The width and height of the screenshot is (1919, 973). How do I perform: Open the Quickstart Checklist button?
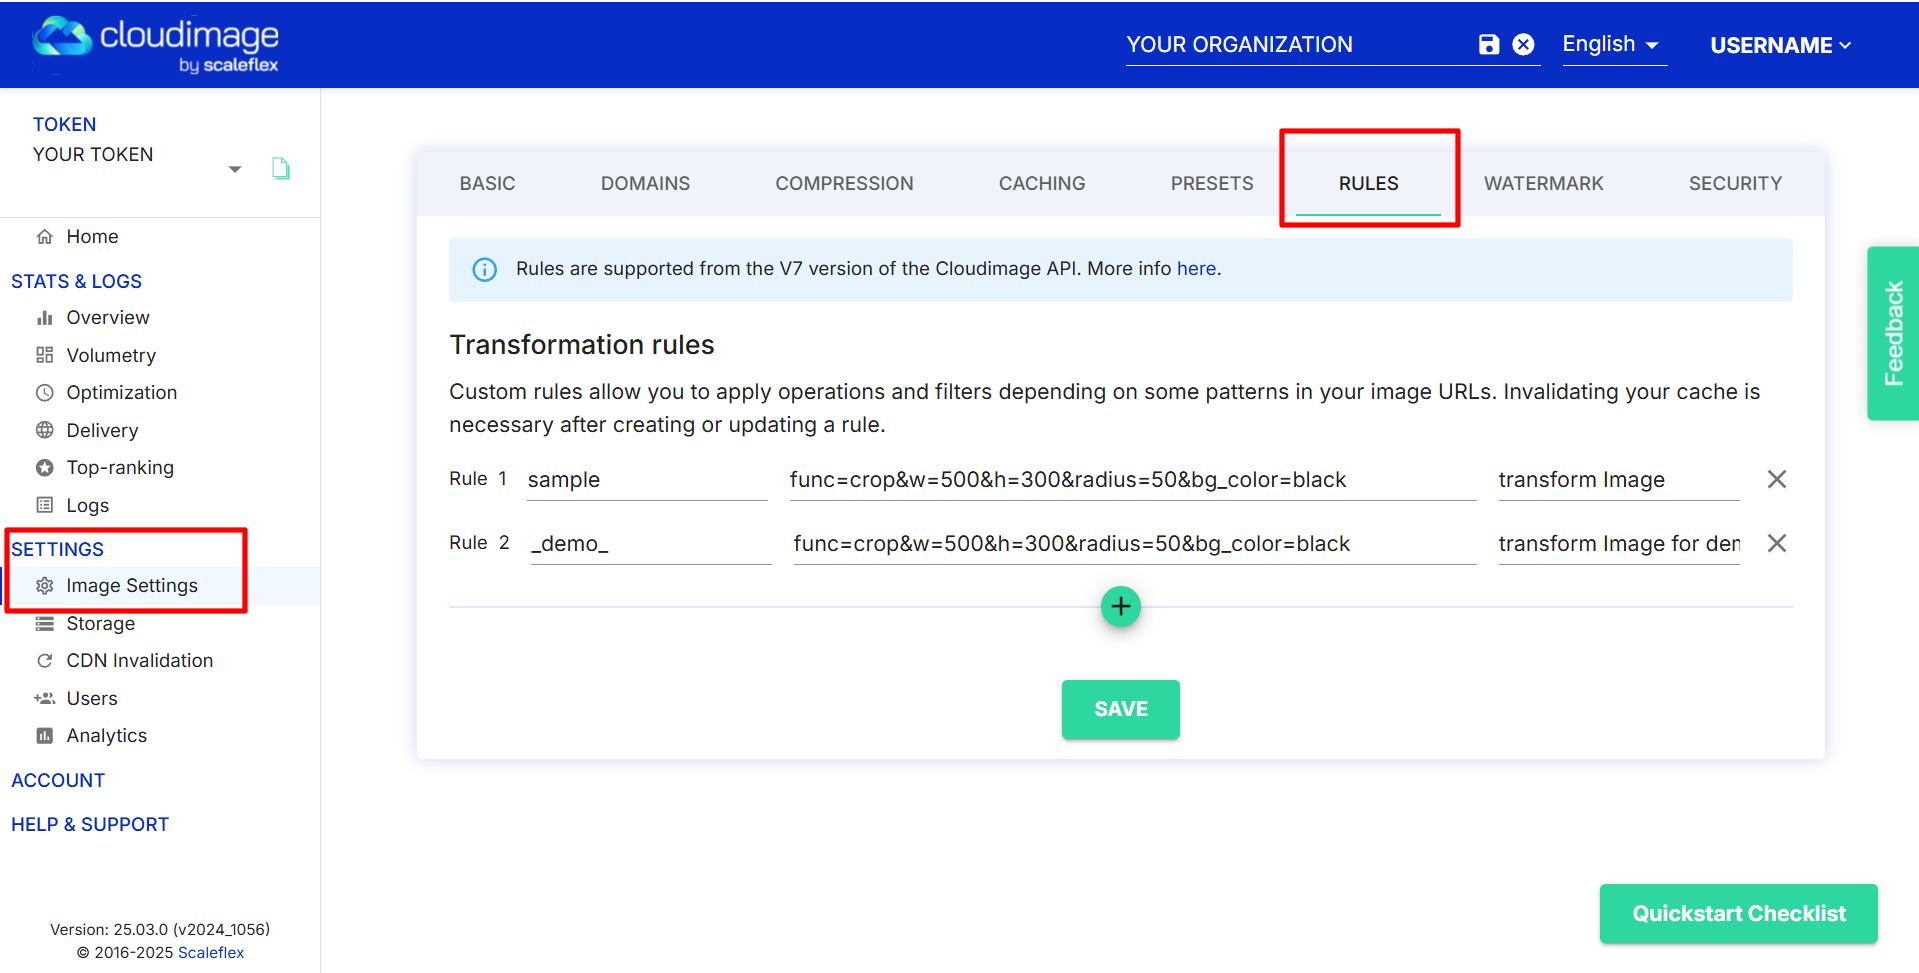[1738, 913]
